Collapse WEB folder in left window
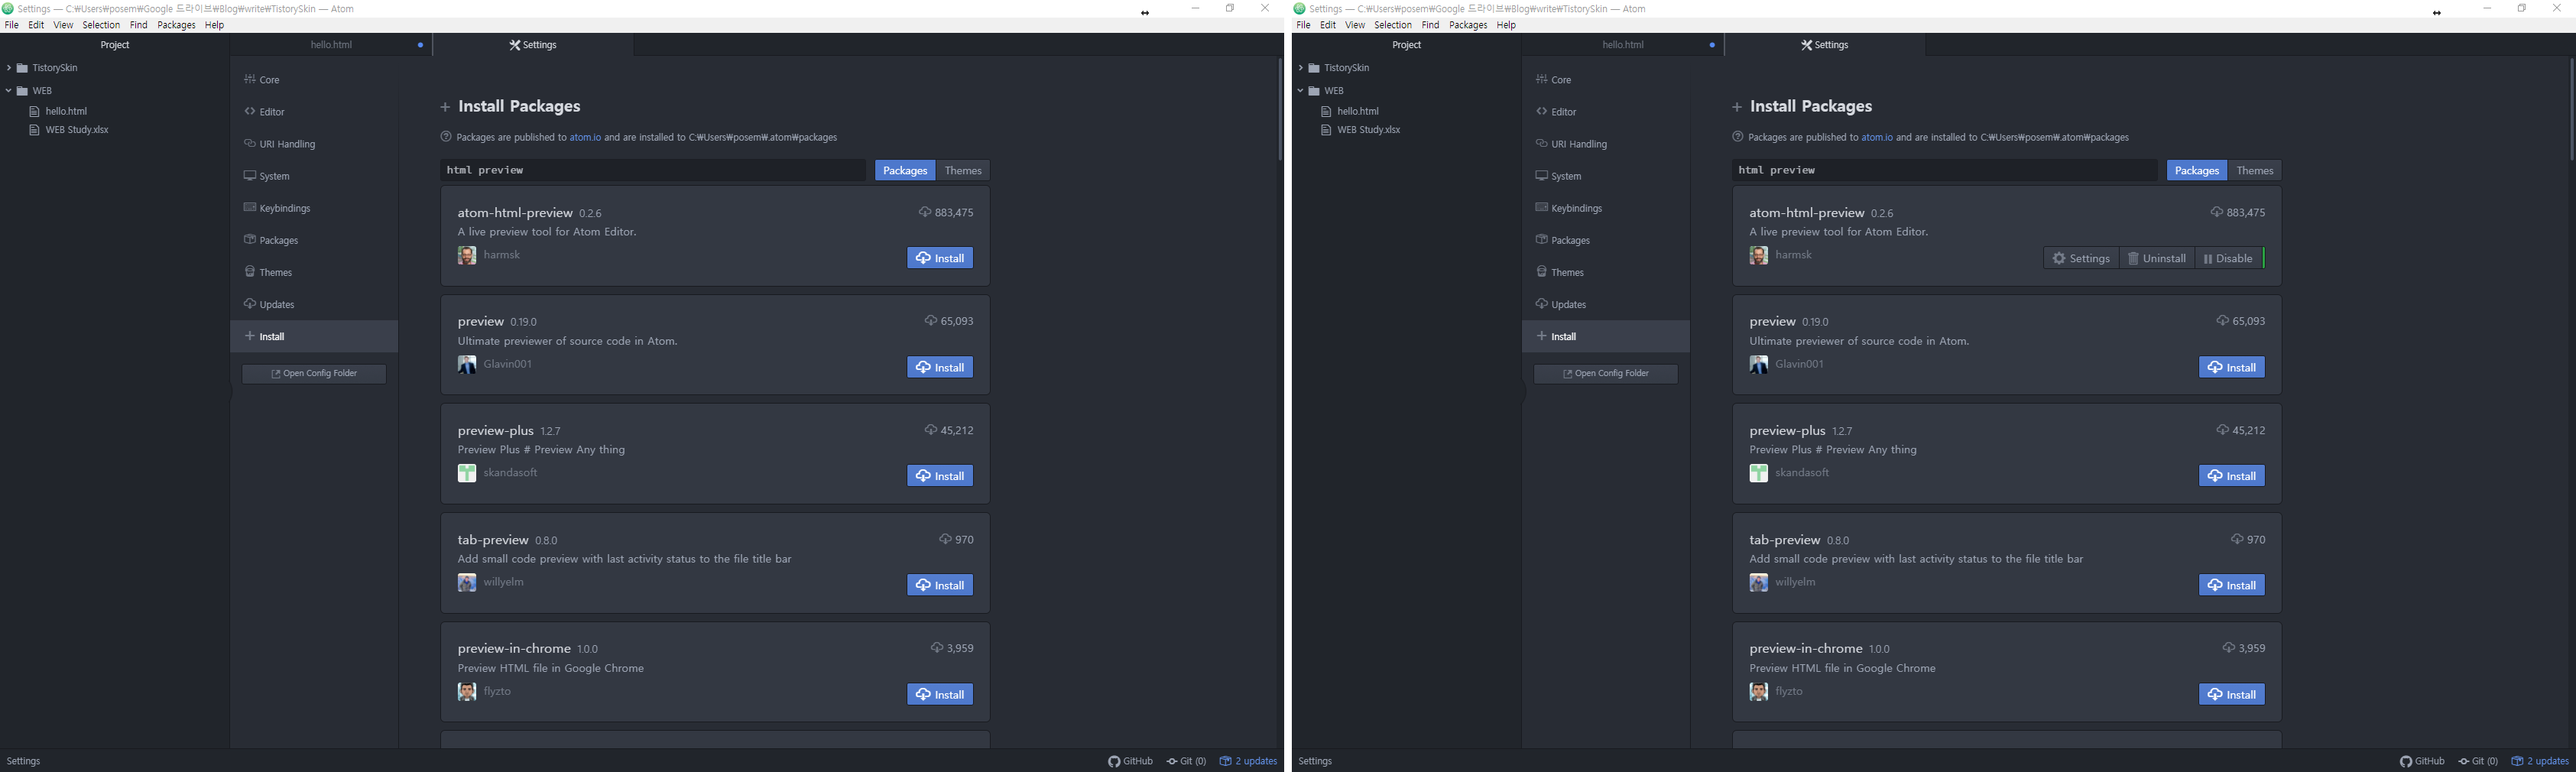Viewport: 2576px width, 772px height. 9,91
